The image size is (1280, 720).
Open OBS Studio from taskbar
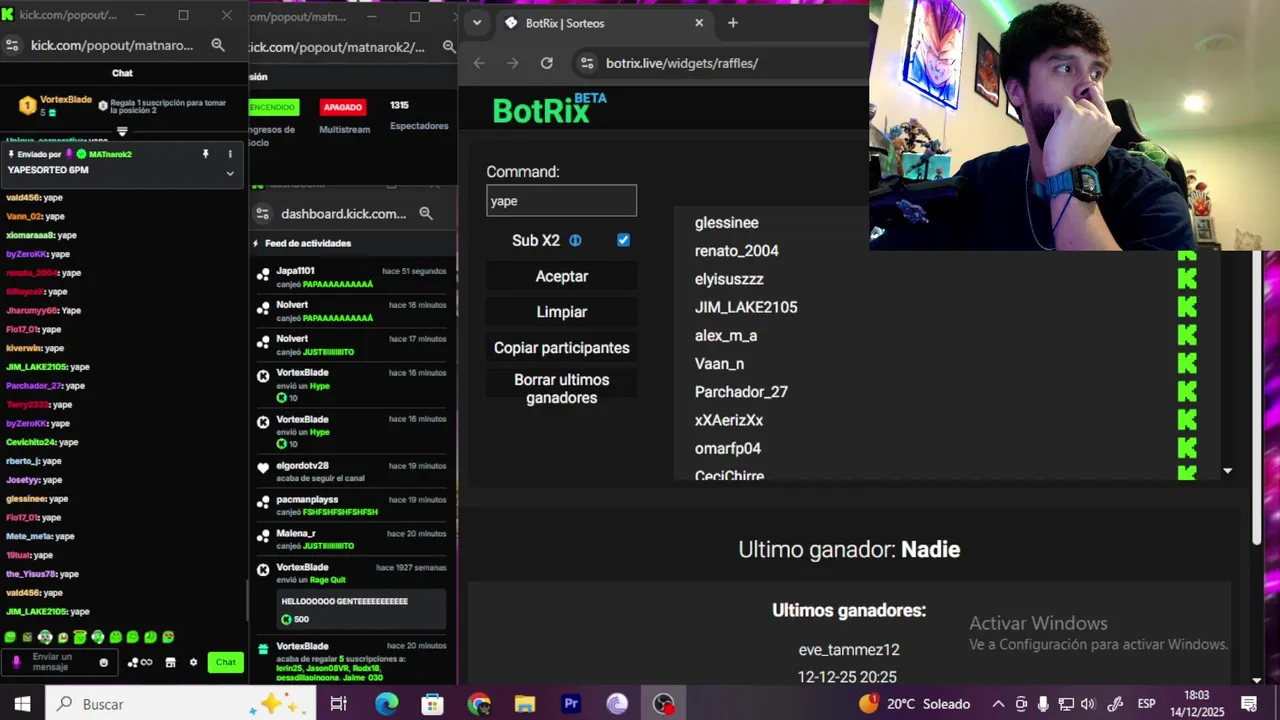click(x=664, y=704)
